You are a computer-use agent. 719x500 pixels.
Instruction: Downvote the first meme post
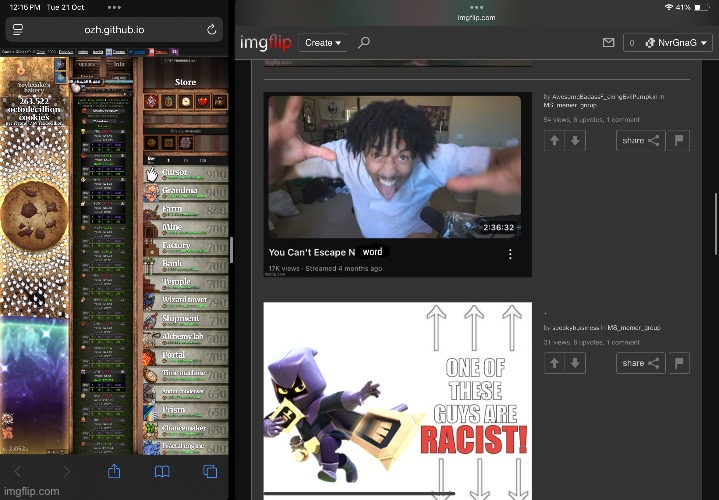pyautogui.click(x=574, y=141)
